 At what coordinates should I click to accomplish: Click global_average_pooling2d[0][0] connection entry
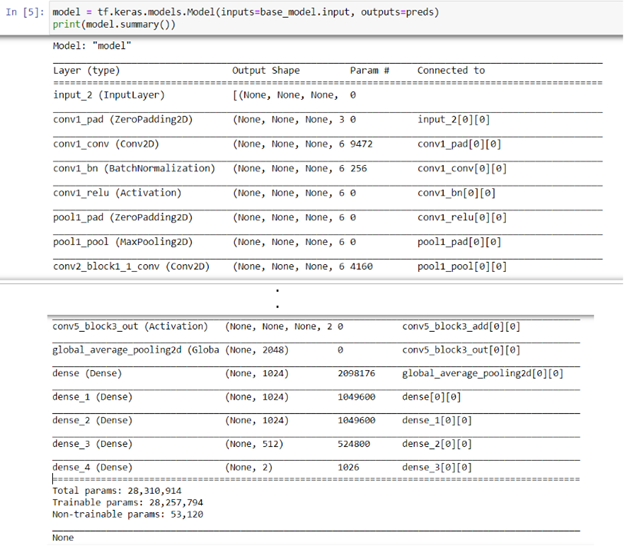pos(482,374)
